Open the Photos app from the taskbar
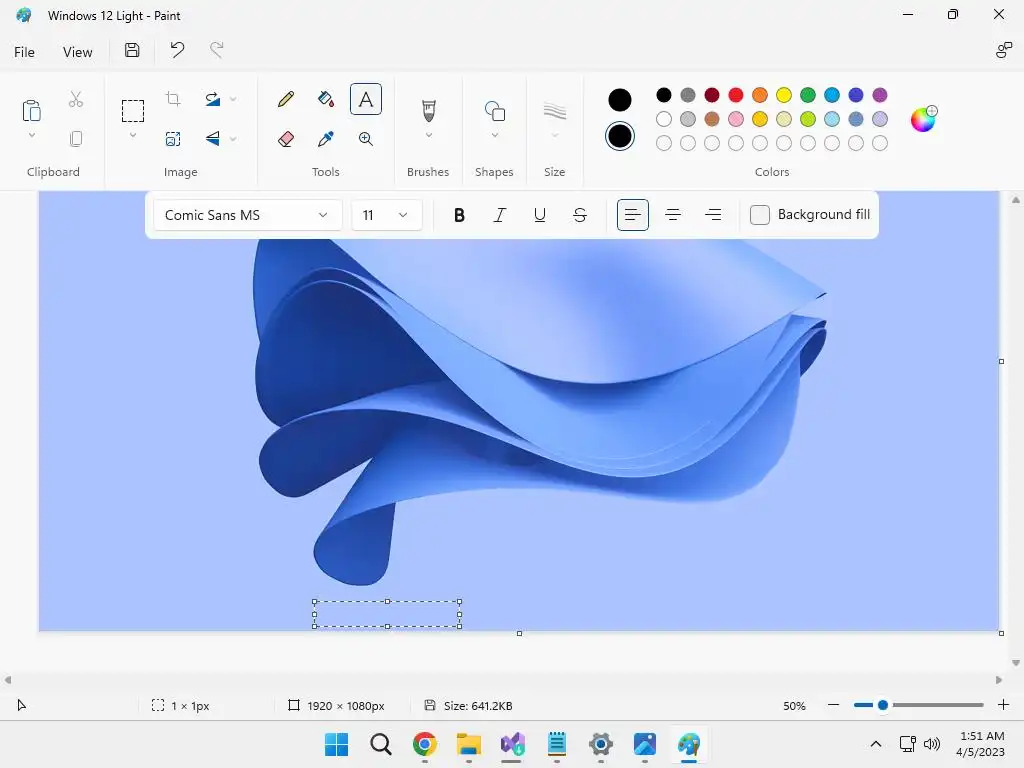 (645, 744)
